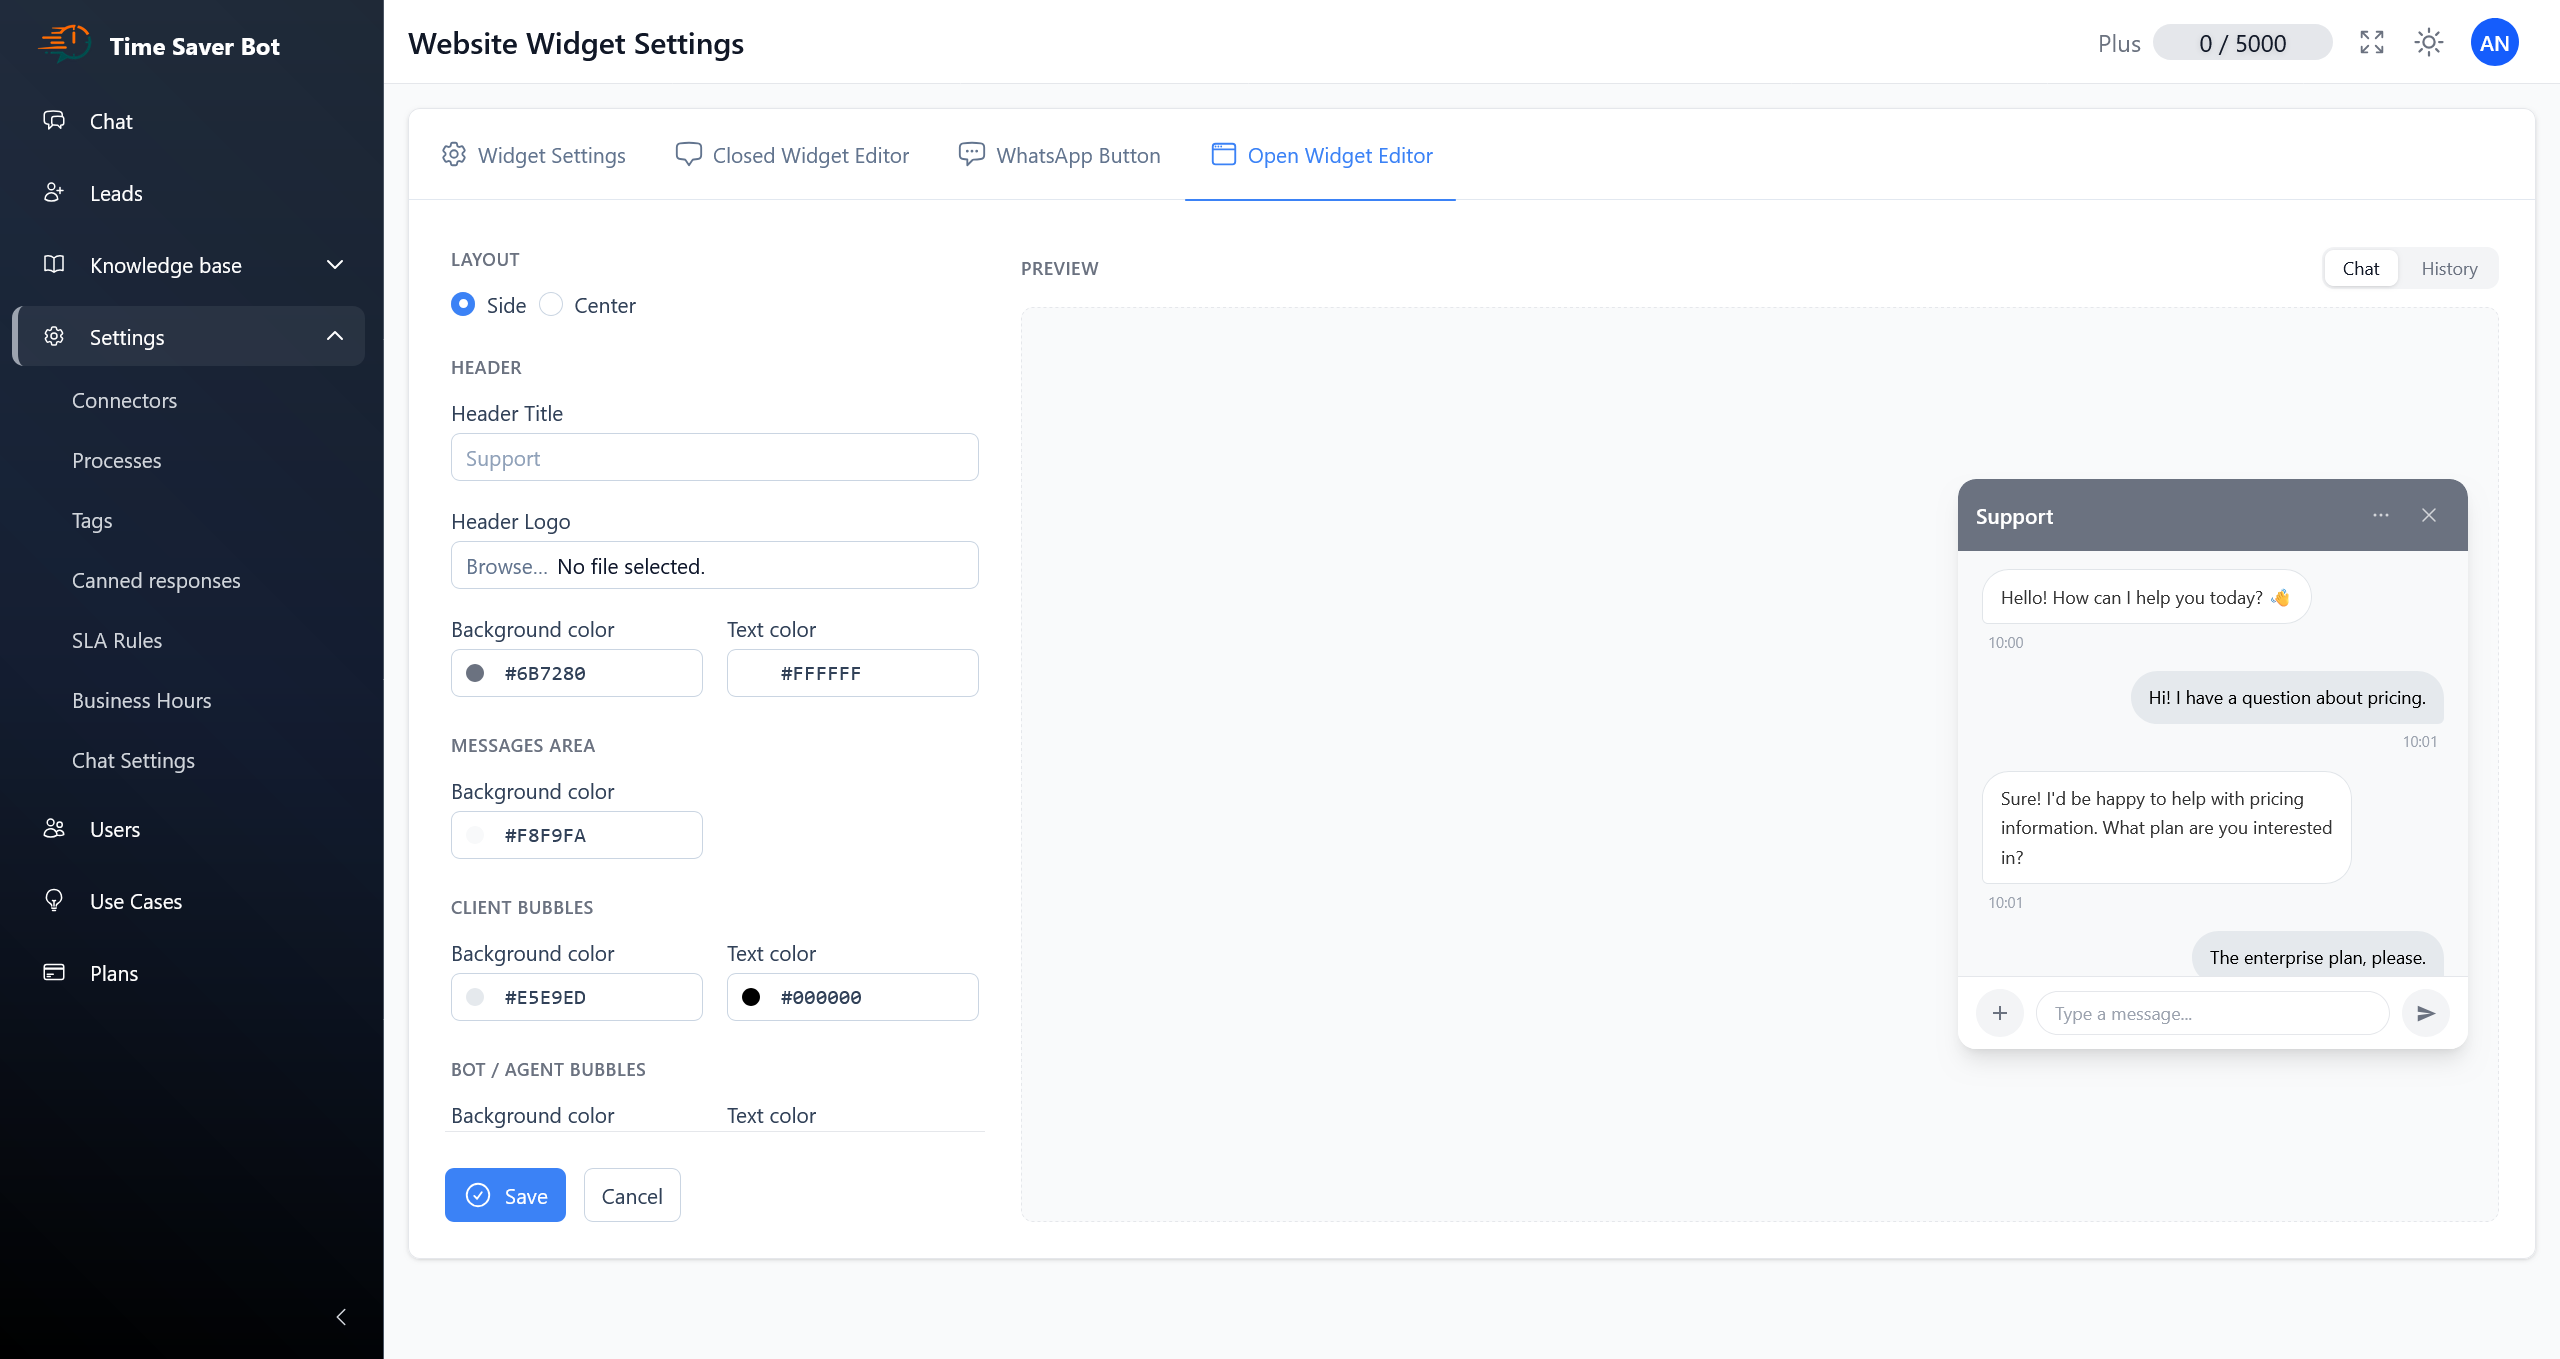Switch to the WhatsApp Button tab
2560x1359 pixels.
click(x=1059, y=155)
